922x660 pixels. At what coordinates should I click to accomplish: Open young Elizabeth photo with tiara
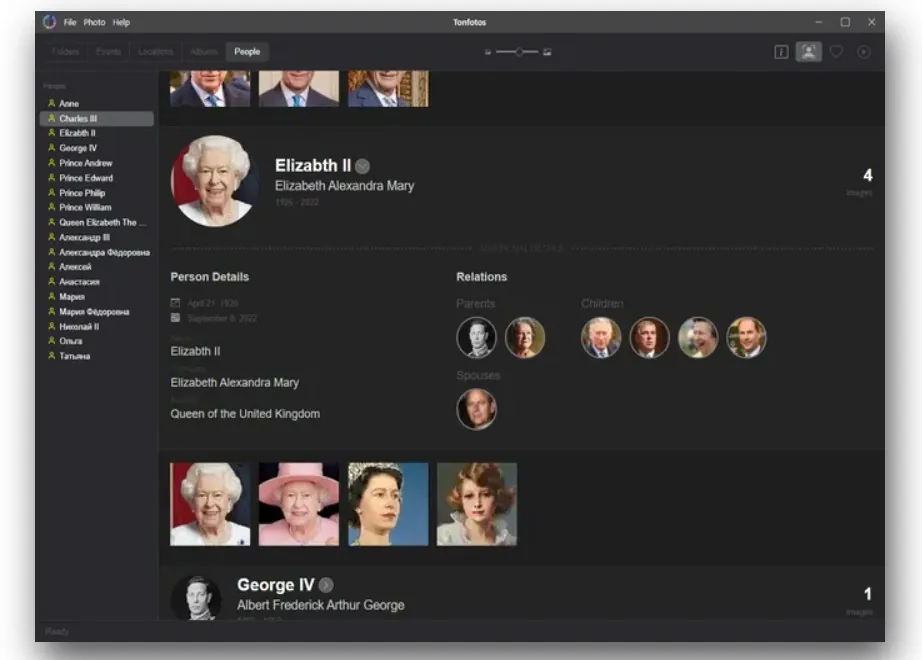[x=388, y=504]
